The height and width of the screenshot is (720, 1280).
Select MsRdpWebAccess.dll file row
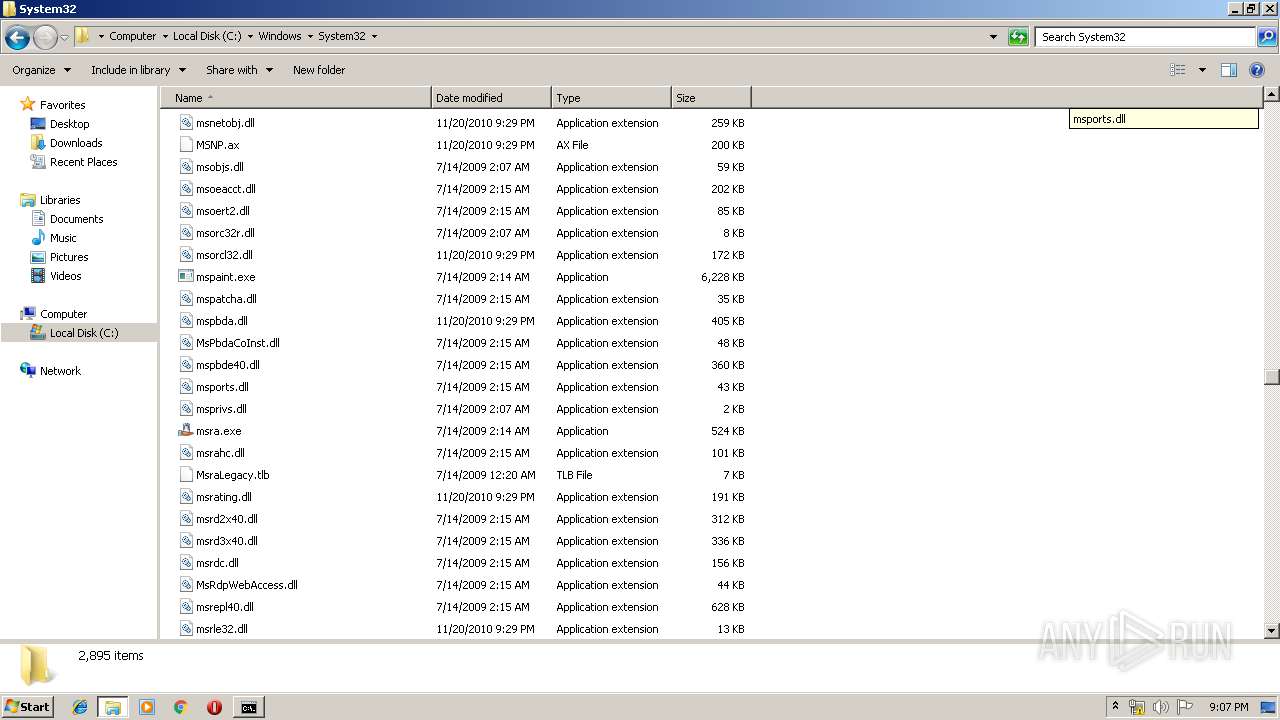[462, 585]
